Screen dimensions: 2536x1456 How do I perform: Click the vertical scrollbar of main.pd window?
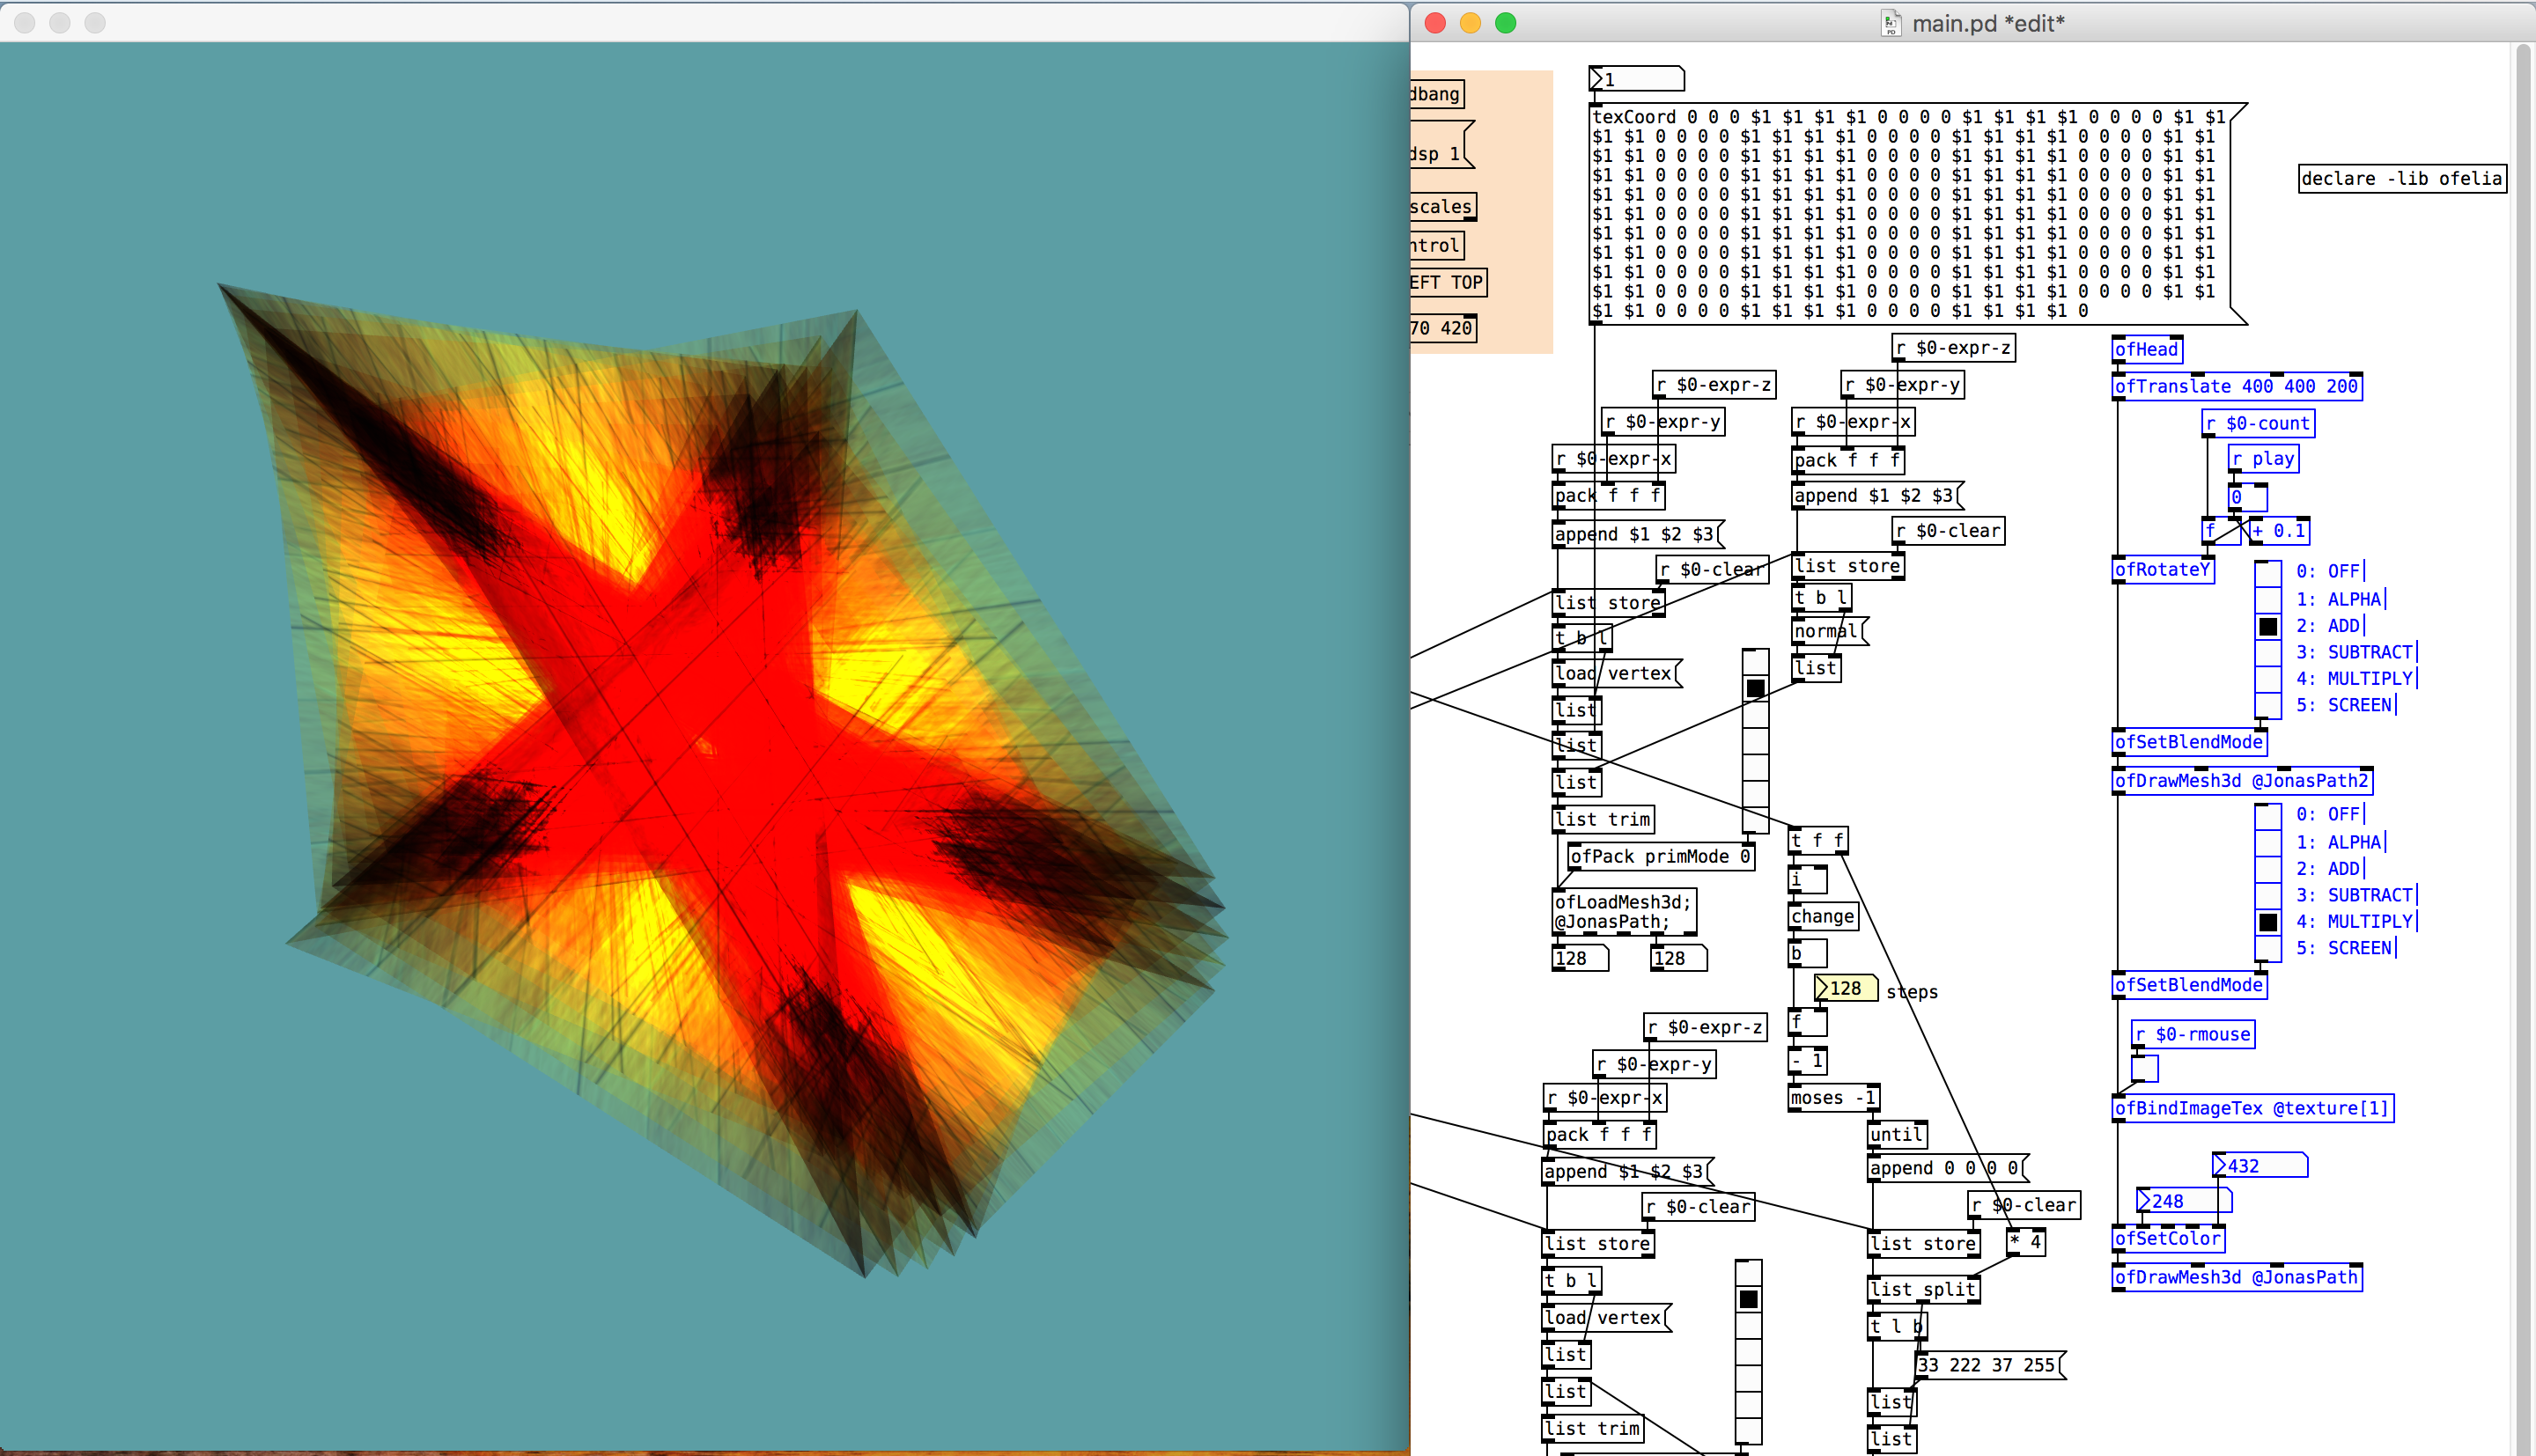[2524, 749]
